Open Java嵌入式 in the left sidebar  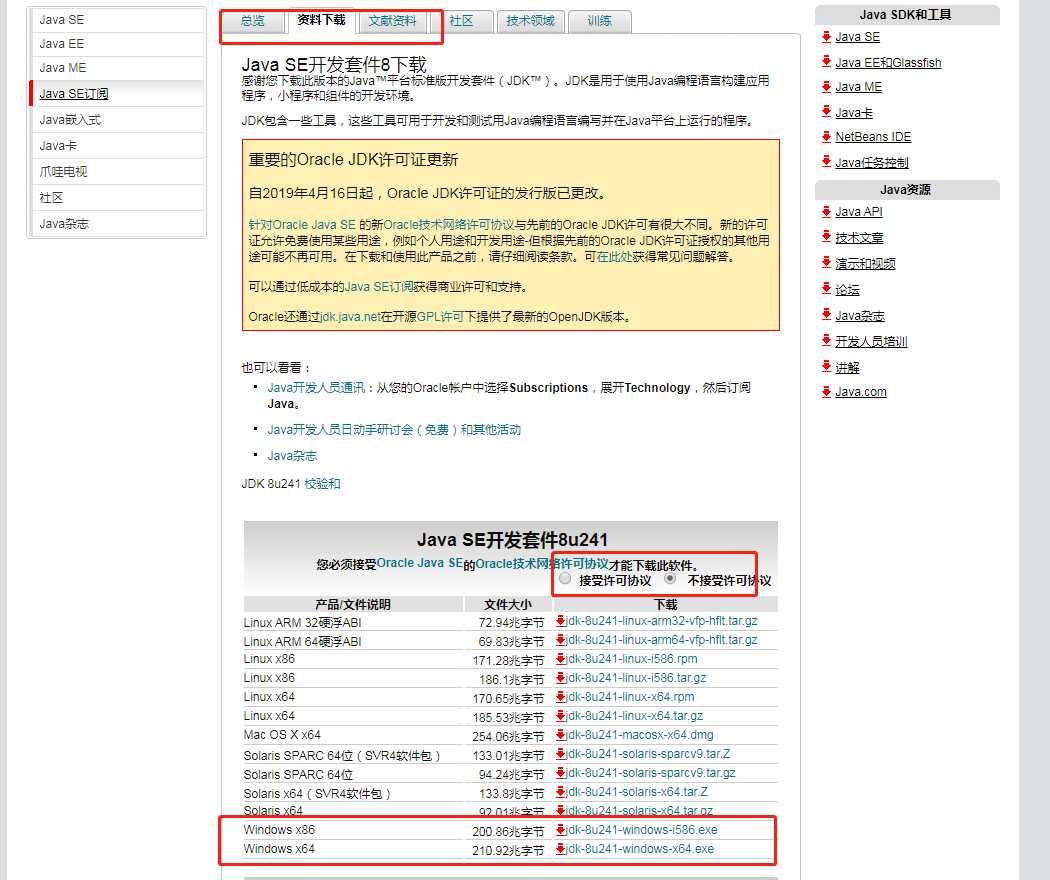117,120
